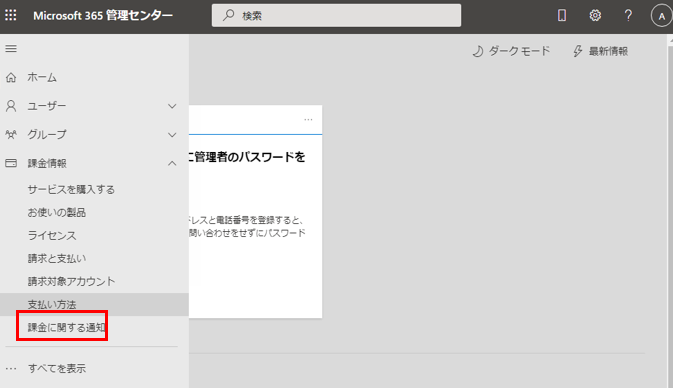Screen dimensions: 673x388
Task: Open the mobile app phone icon
Action: click(x=561, y=15)
